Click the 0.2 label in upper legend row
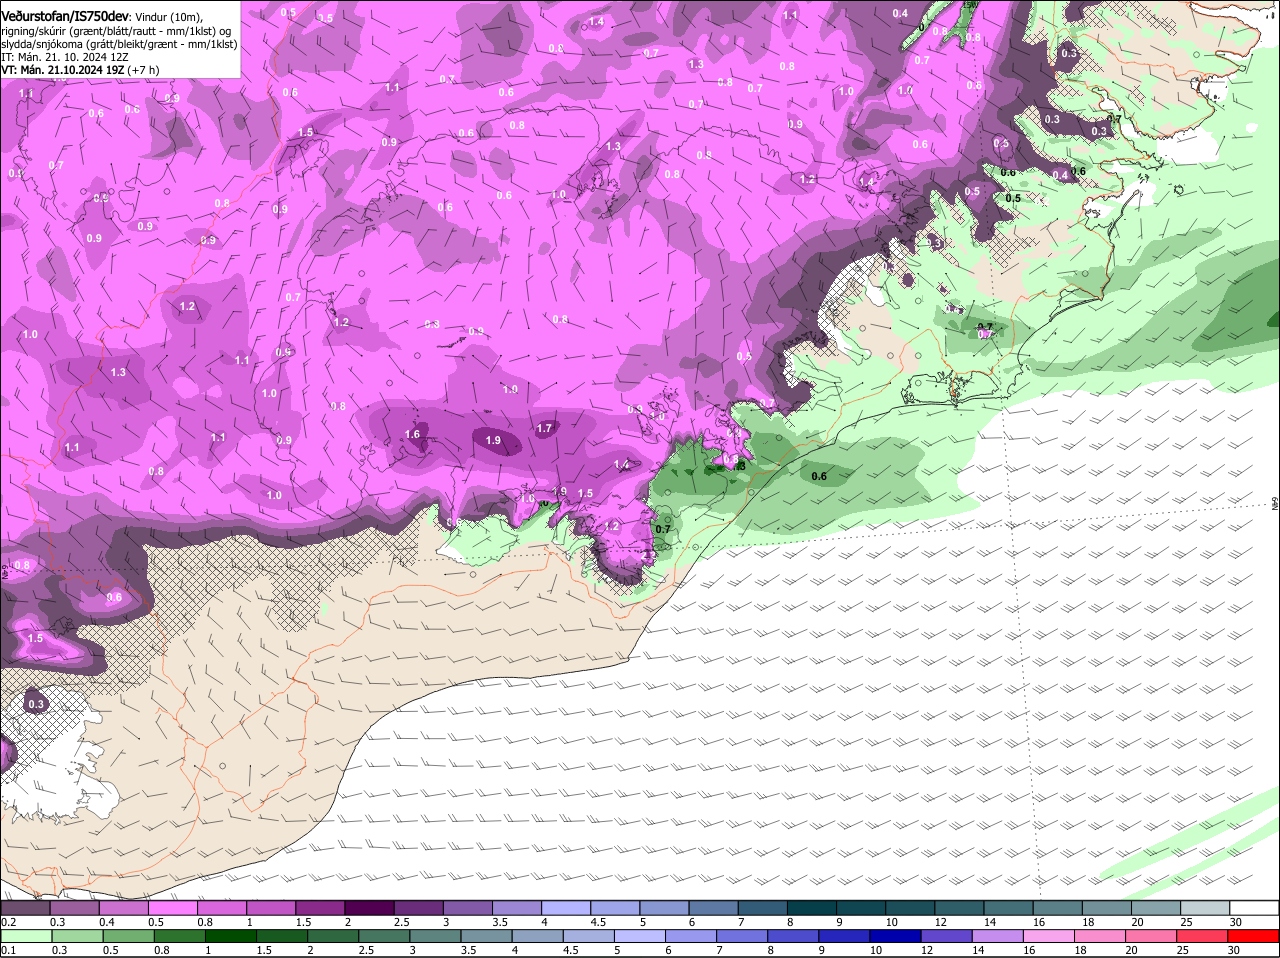The width and height of the screenshot is (1280, 958). [x=9, y=922]
